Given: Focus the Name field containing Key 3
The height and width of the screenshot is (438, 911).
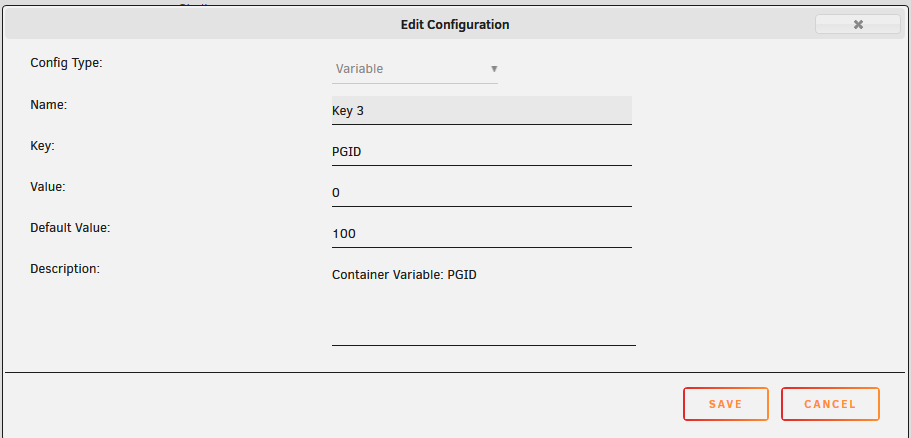Looking at the screenshot, I should click(482, 110).
